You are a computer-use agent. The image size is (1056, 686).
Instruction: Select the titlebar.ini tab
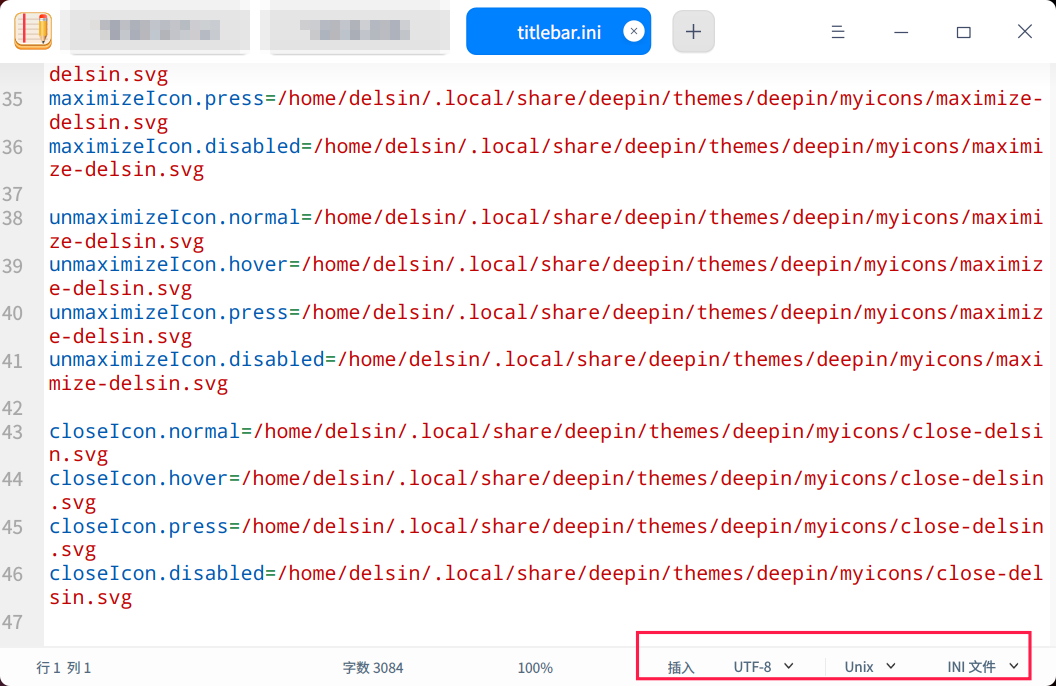coord(557,31)
